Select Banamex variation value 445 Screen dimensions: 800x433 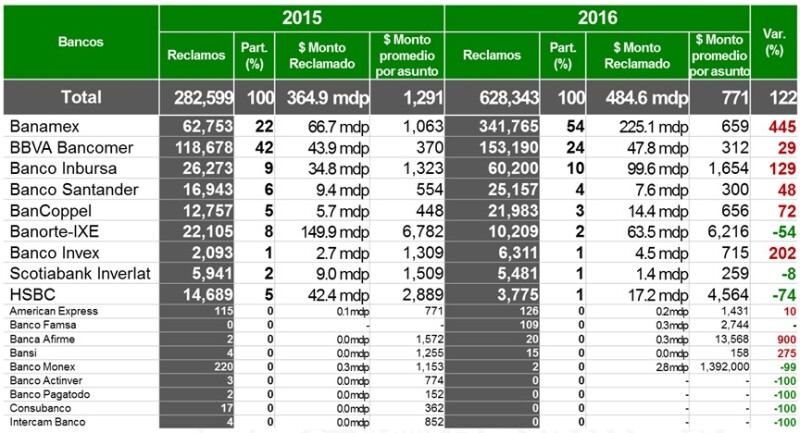tap(782, 126)
